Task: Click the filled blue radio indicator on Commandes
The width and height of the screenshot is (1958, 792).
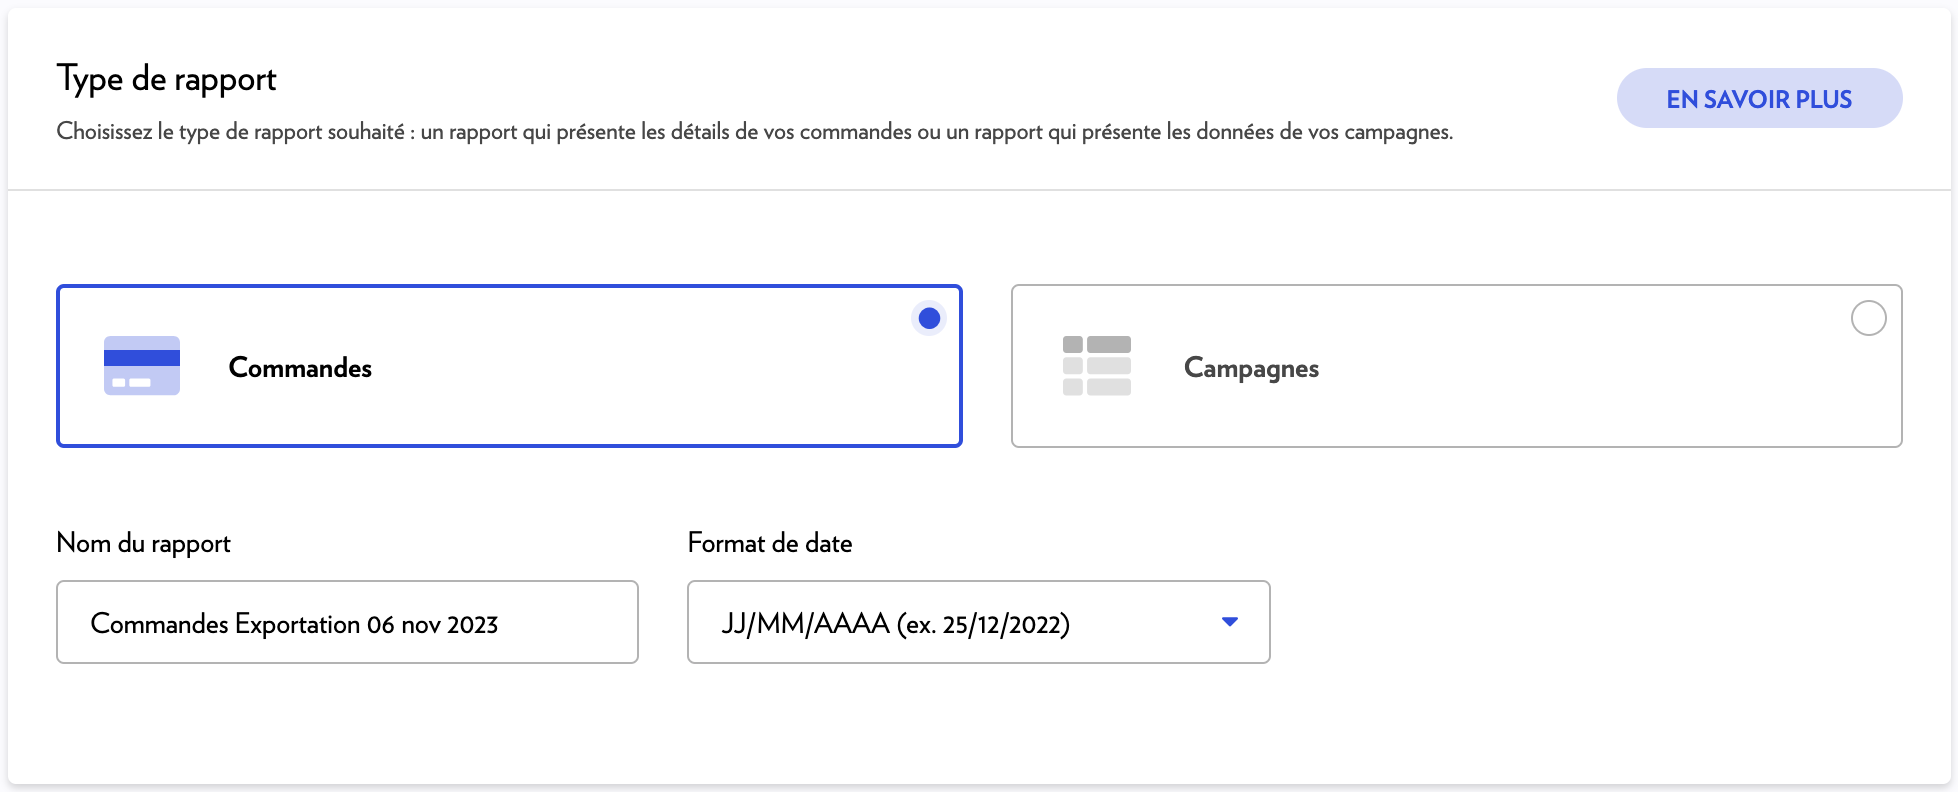Action: pyautogui.click(x=927, y=317)
